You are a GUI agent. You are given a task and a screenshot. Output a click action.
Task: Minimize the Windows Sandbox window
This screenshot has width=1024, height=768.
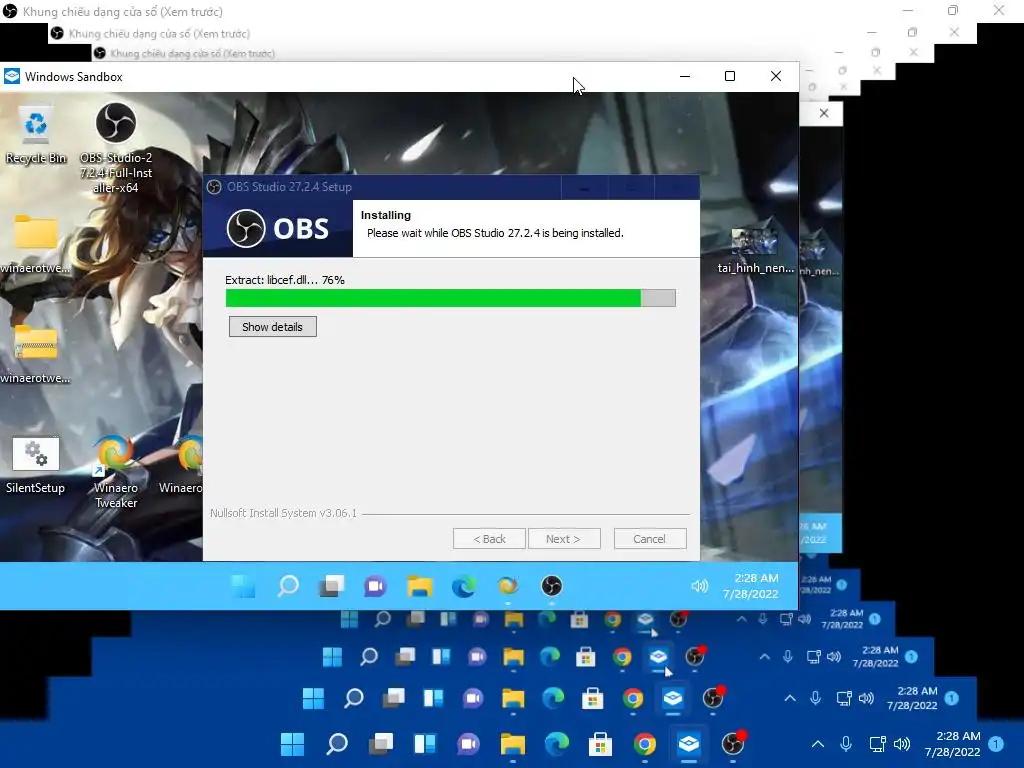point(685,76)
